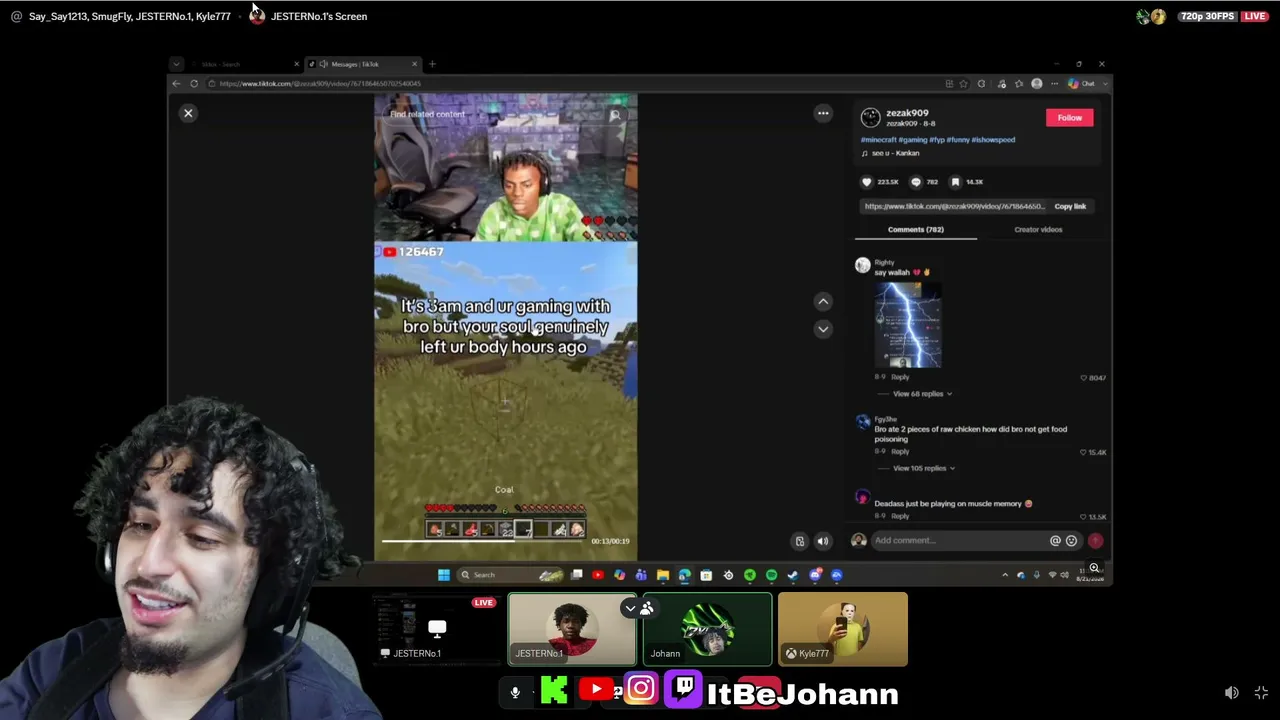The width and height of the screenshot is (1280, 720).
Task: Toggle the video auto-scroll icon beside volume
Action: pyautogui.click(x=799, y=541)
